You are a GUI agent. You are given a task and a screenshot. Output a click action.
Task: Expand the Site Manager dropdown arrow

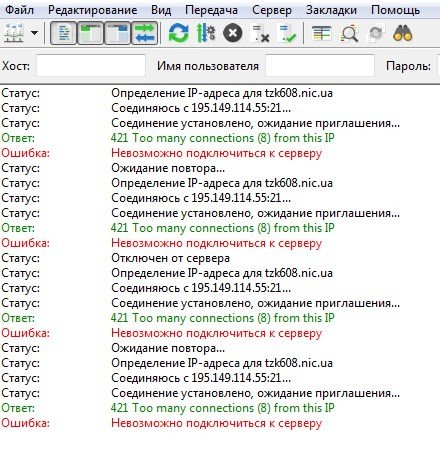(34, 33)
